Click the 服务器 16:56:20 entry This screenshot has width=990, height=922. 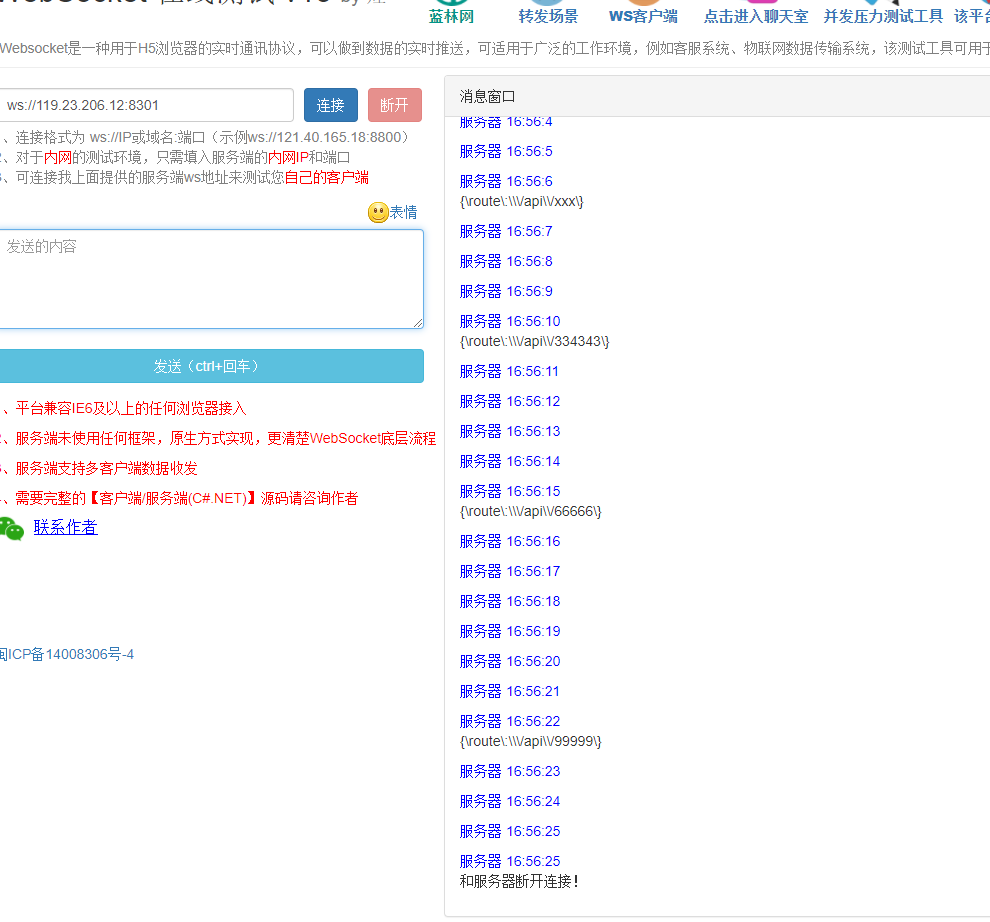[x=510, y=661]
